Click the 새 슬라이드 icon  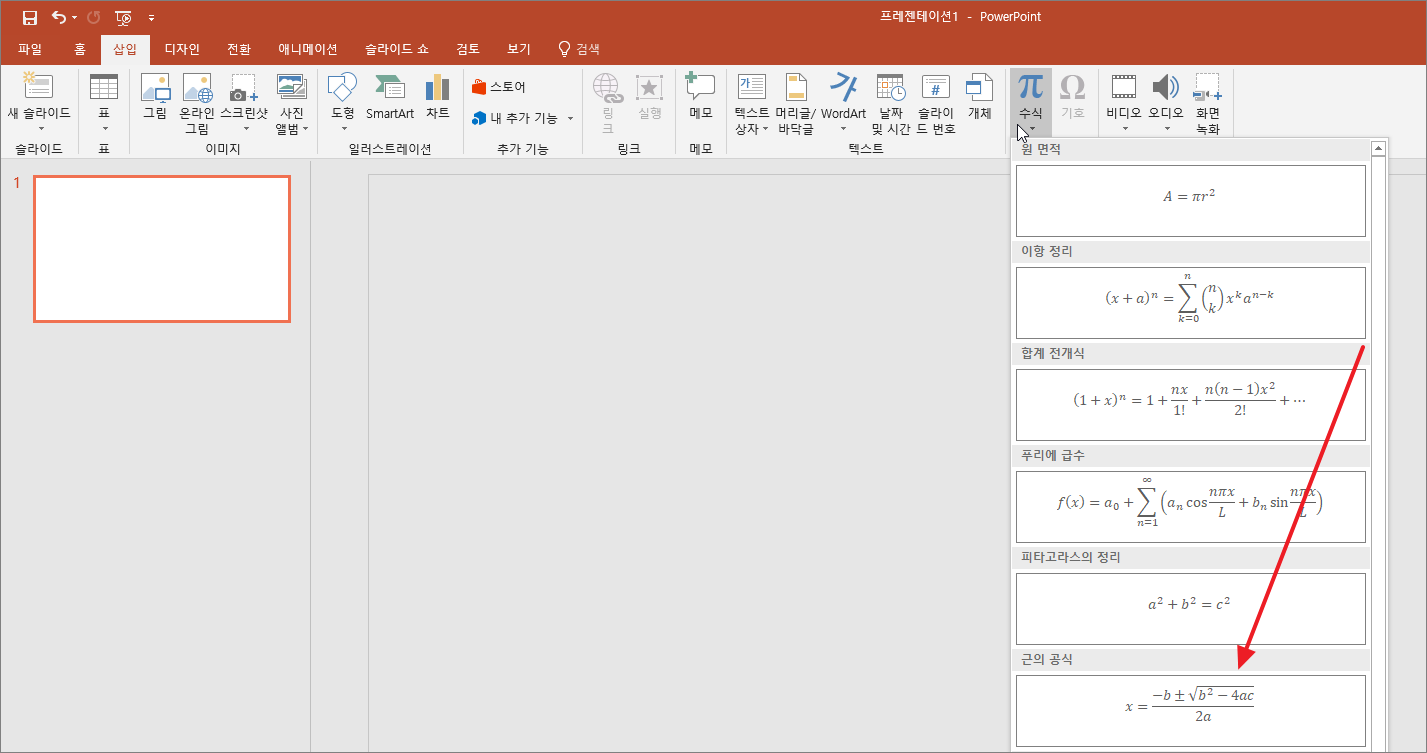point(39,87)
